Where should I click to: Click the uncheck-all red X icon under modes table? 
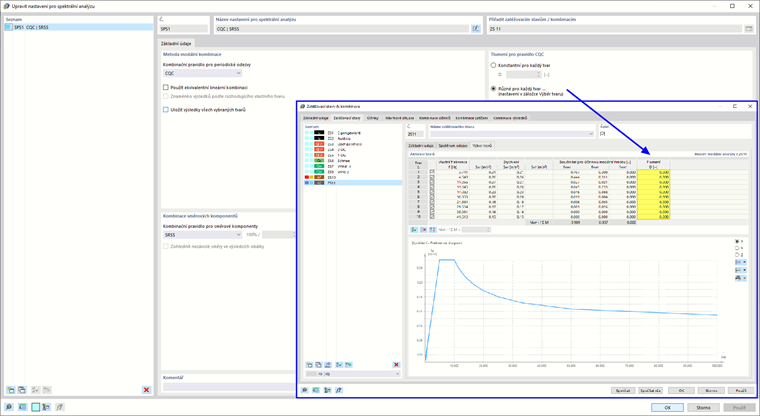(424, 229)
